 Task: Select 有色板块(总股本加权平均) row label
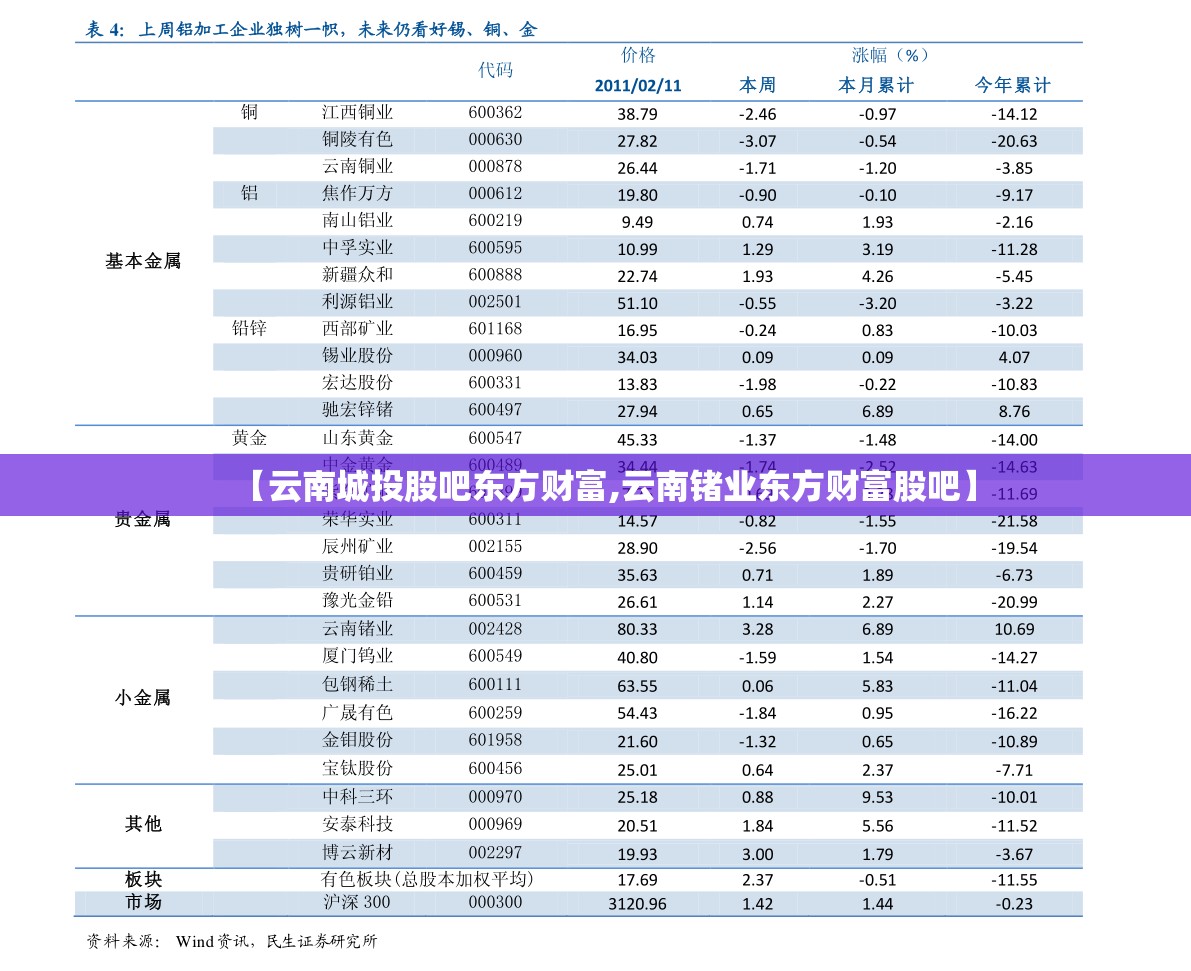(427, 879)
